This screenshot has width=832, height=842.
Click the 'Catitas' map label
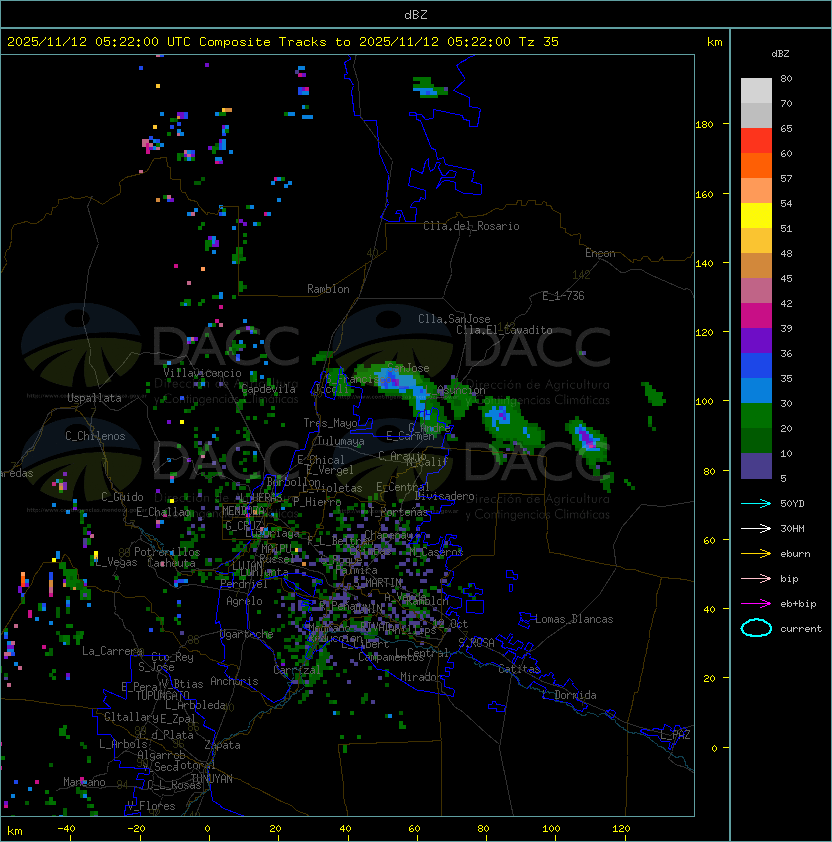pyautogui.click(x=519, y=669)
